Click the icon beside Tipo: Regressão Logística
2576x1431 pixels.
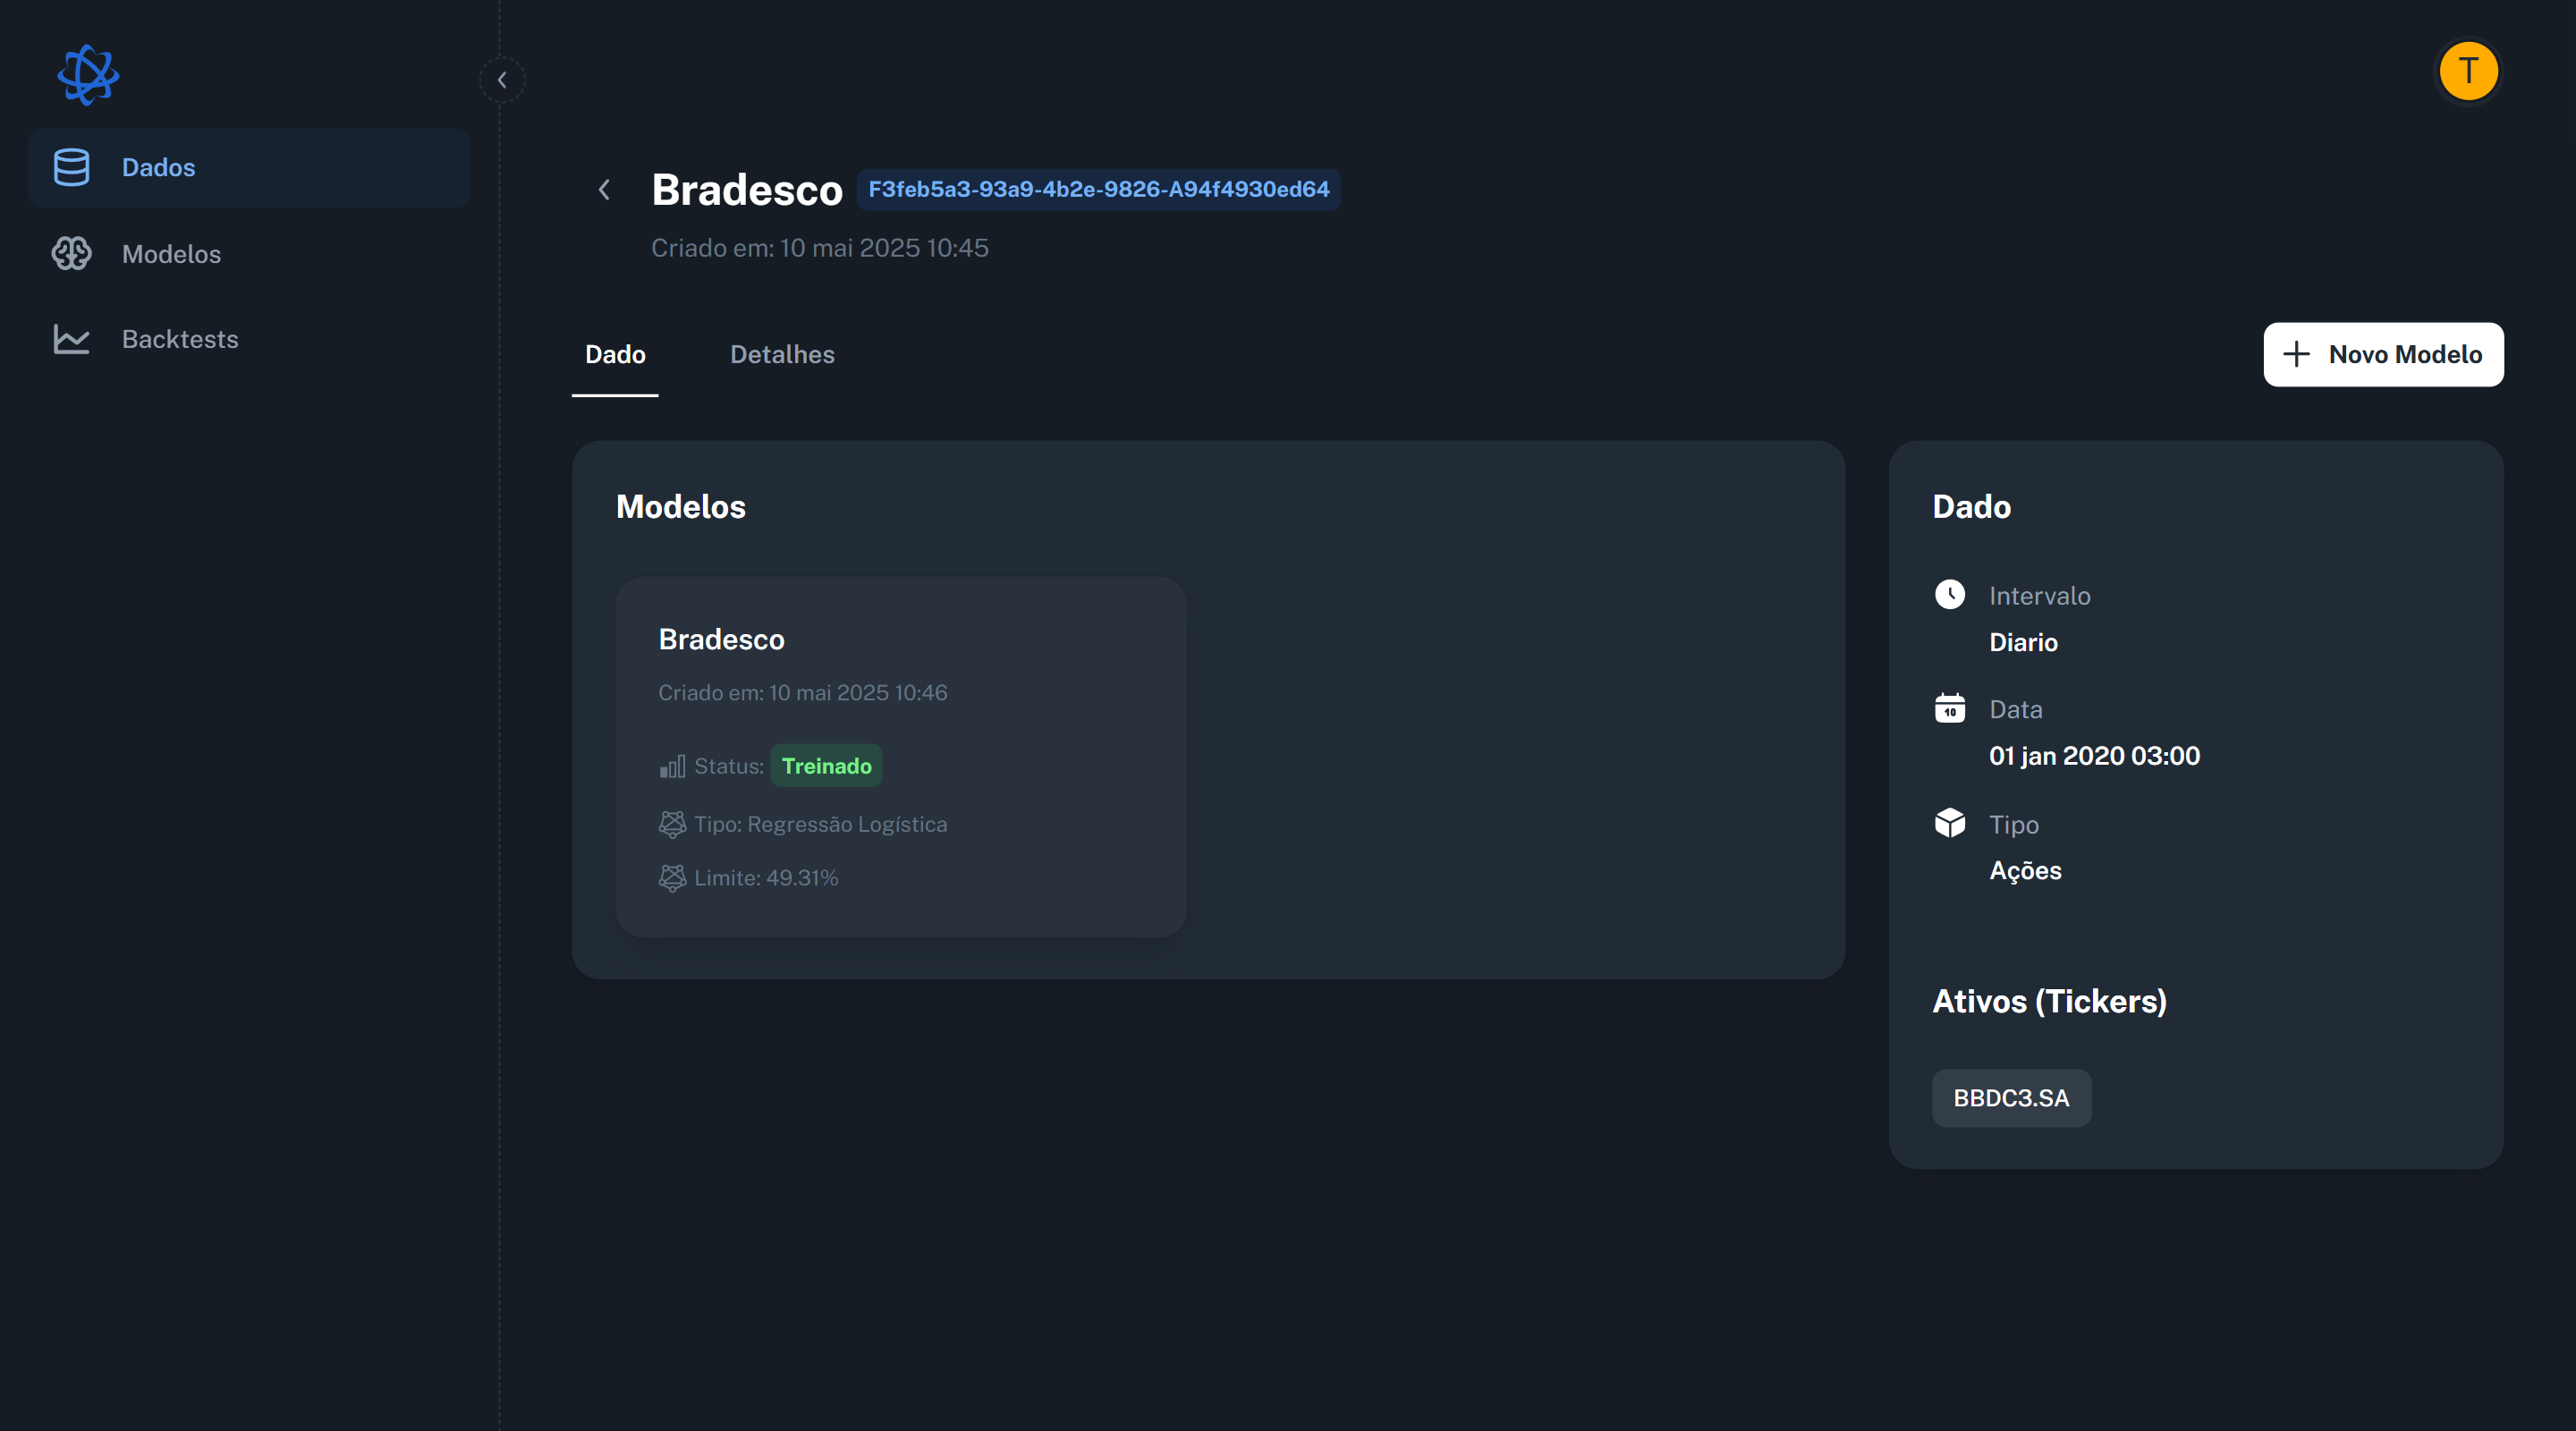coord(672,824)
